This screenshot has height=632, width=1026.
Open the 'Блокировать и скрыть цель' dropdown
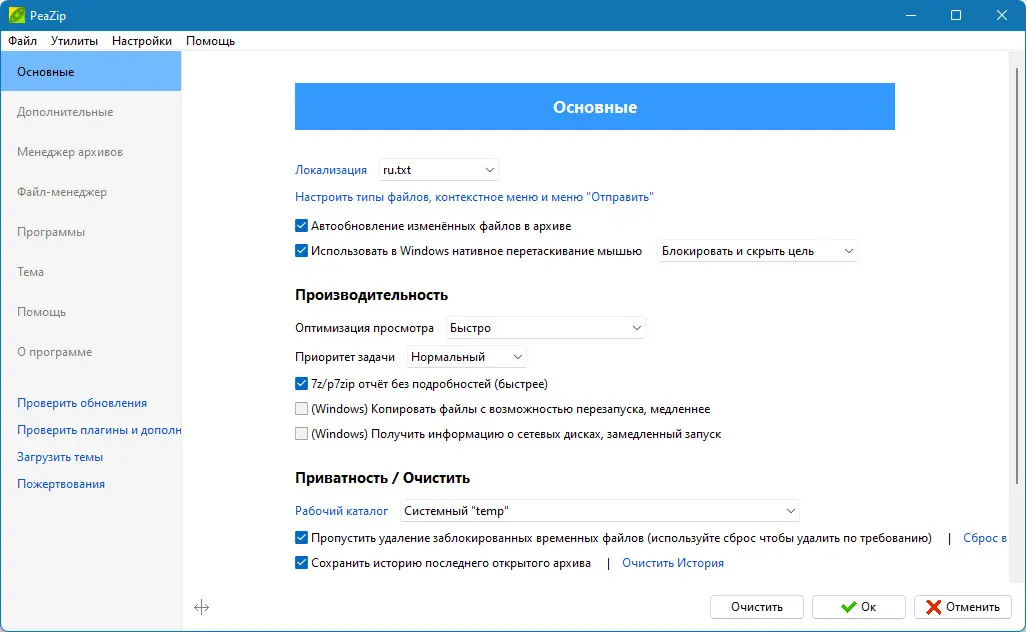pyautogui.click(x=757, y=251)
